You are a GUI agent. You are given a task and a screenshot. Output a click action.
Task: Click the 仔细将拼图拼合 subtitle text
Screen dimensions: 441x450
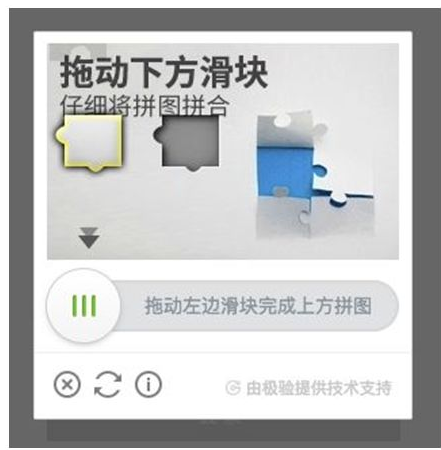pos(145,105)
